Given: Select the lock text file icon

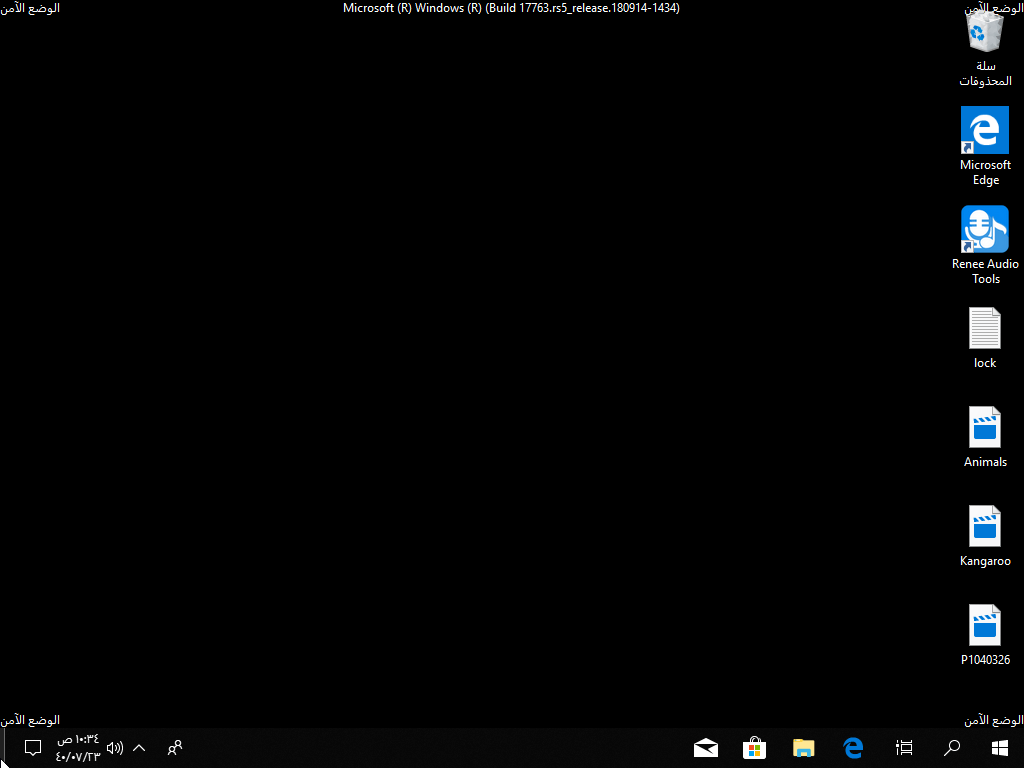Looking at the screenshot, I should 985,338.
